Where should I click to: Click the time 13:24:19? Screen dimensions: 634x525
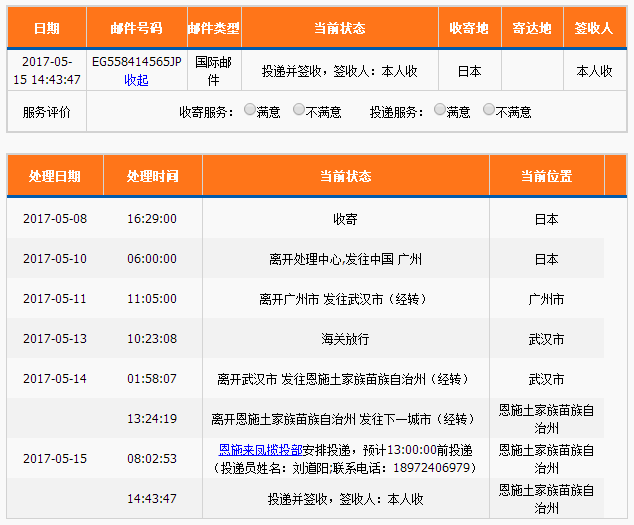pyautogui.click(x=152, y=419)
